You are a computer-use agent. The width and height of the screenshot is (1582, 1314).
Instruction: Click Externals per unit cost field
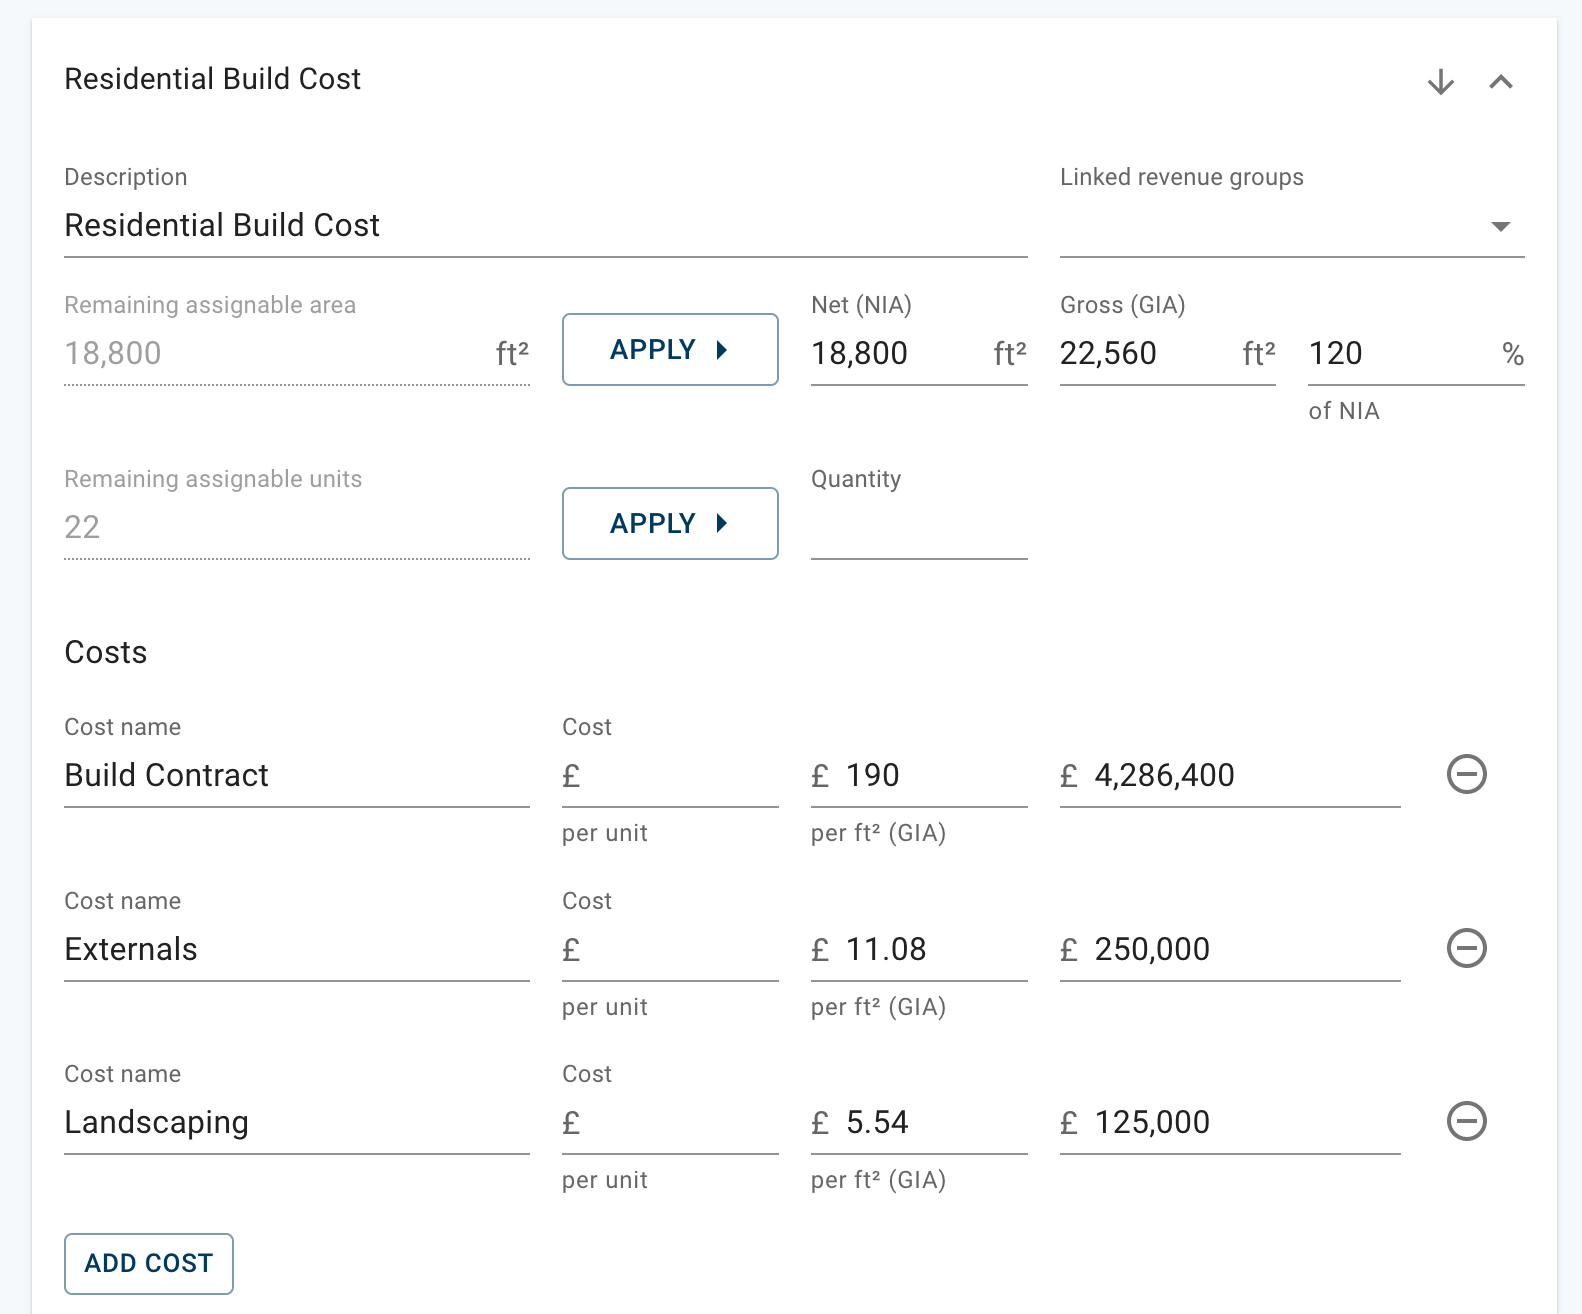pyautogui.click(x=670, y=950)
